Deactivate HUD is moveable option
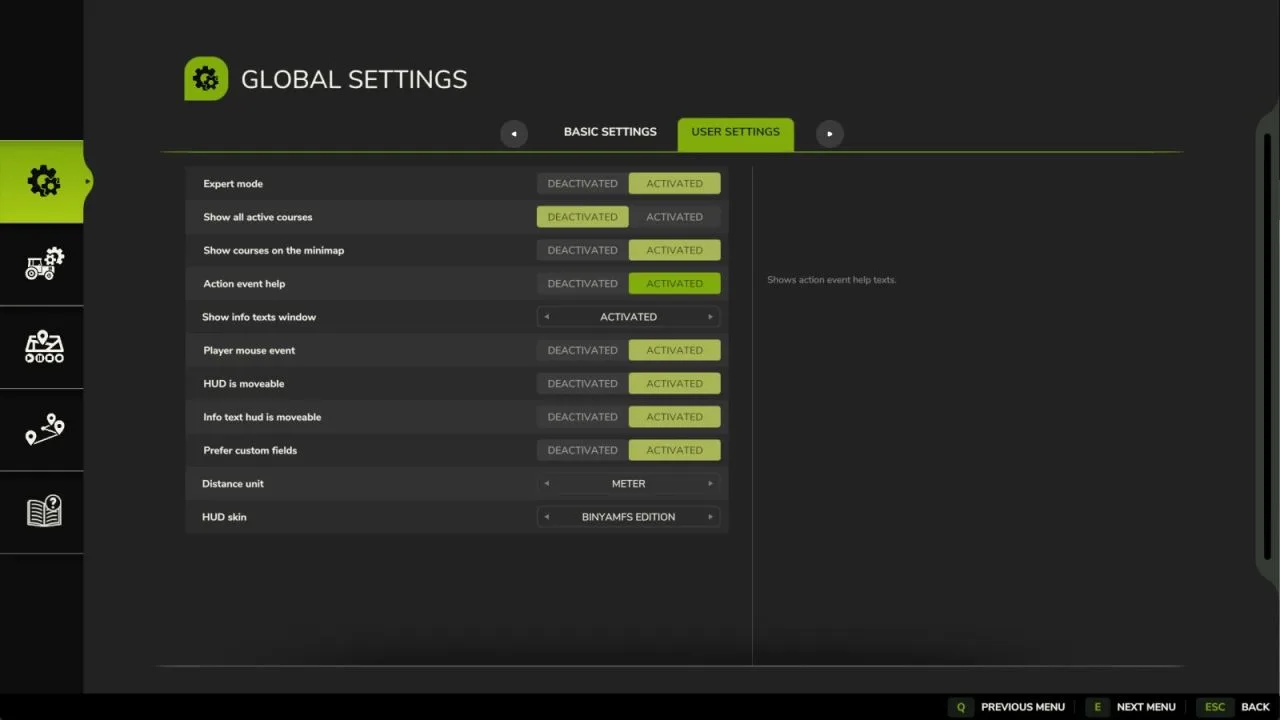1280x720 pixels. click(583, 383)
